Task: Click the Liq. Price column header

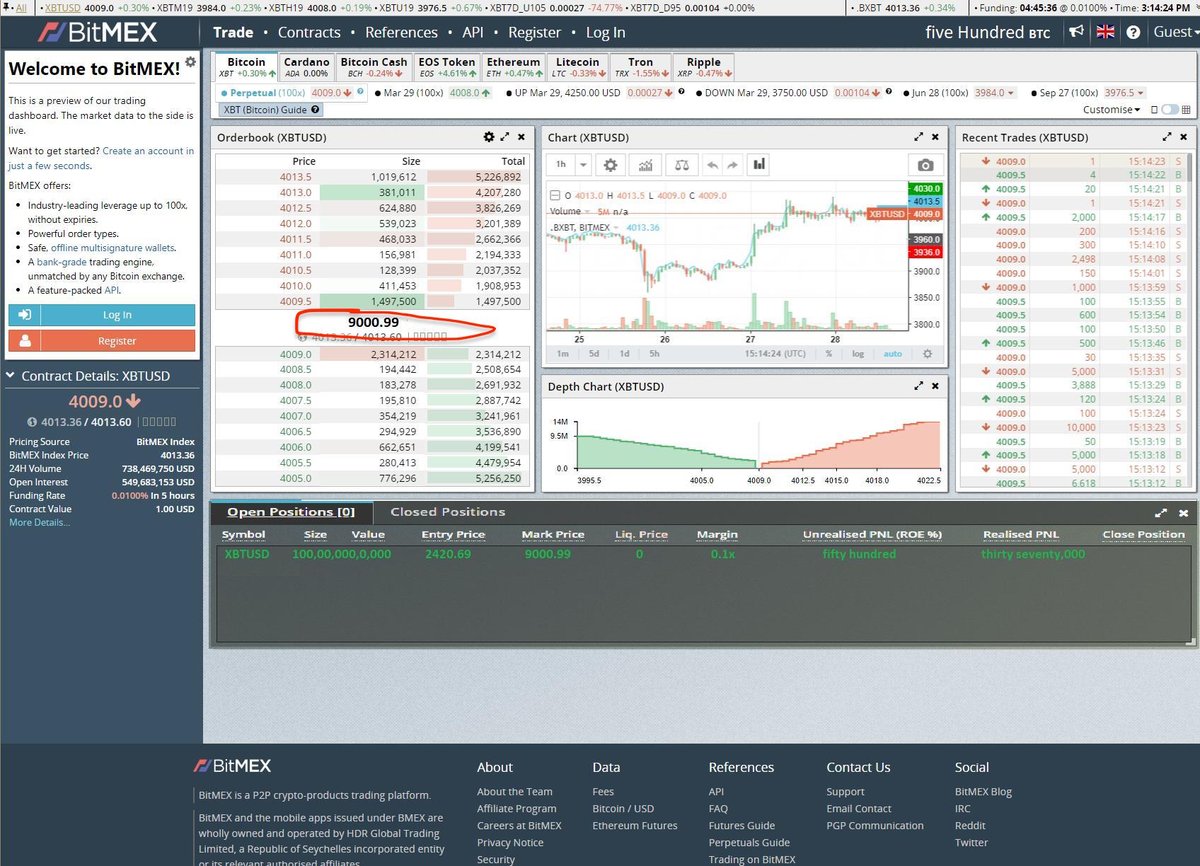Action: click(639, 534)
